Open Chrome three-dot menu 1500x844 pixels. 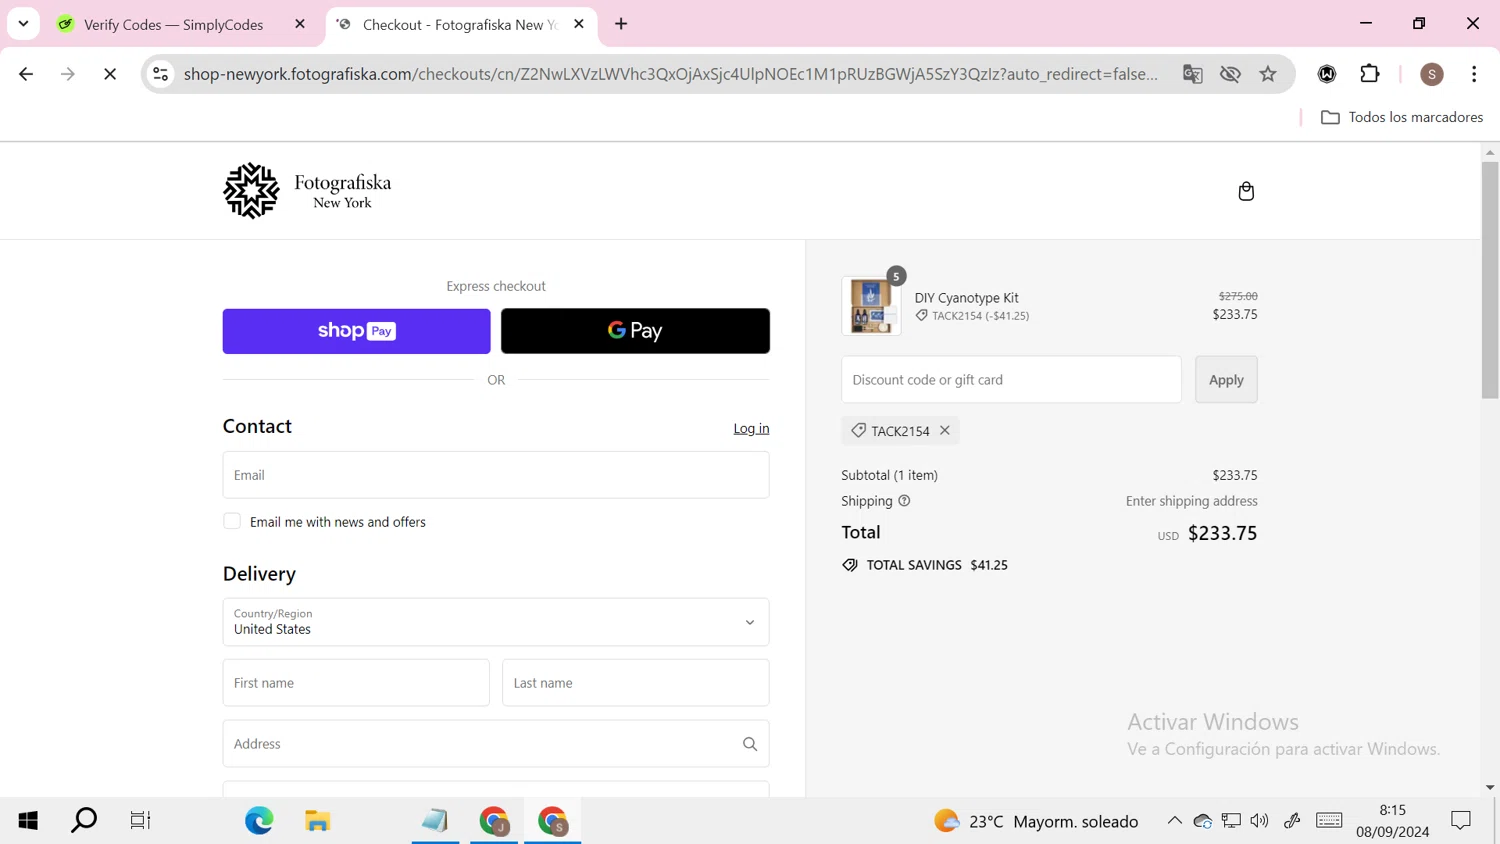1474,74
